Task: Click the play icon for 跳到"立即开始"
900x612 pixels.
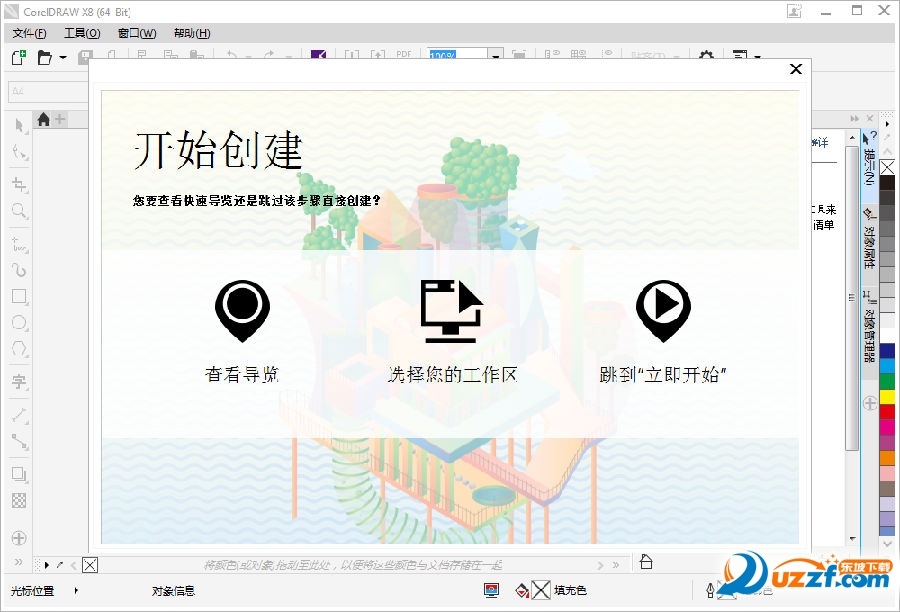Action: click(x=664, y=310)
